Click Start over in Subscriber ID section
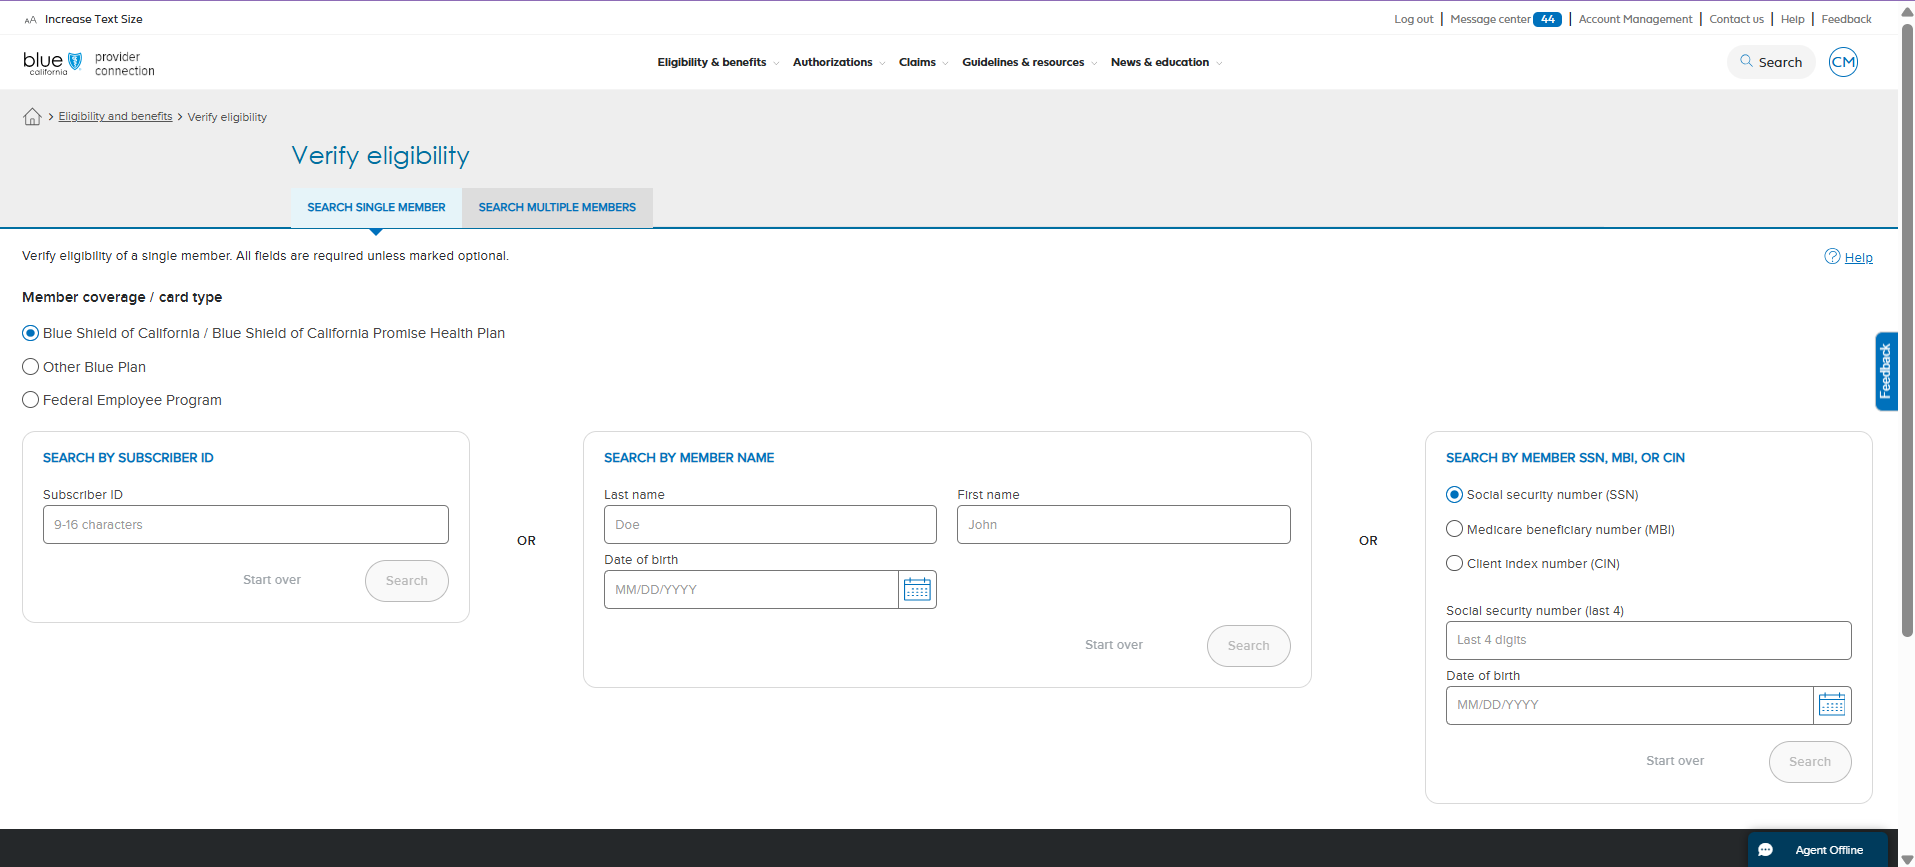 tap(272, 580)
